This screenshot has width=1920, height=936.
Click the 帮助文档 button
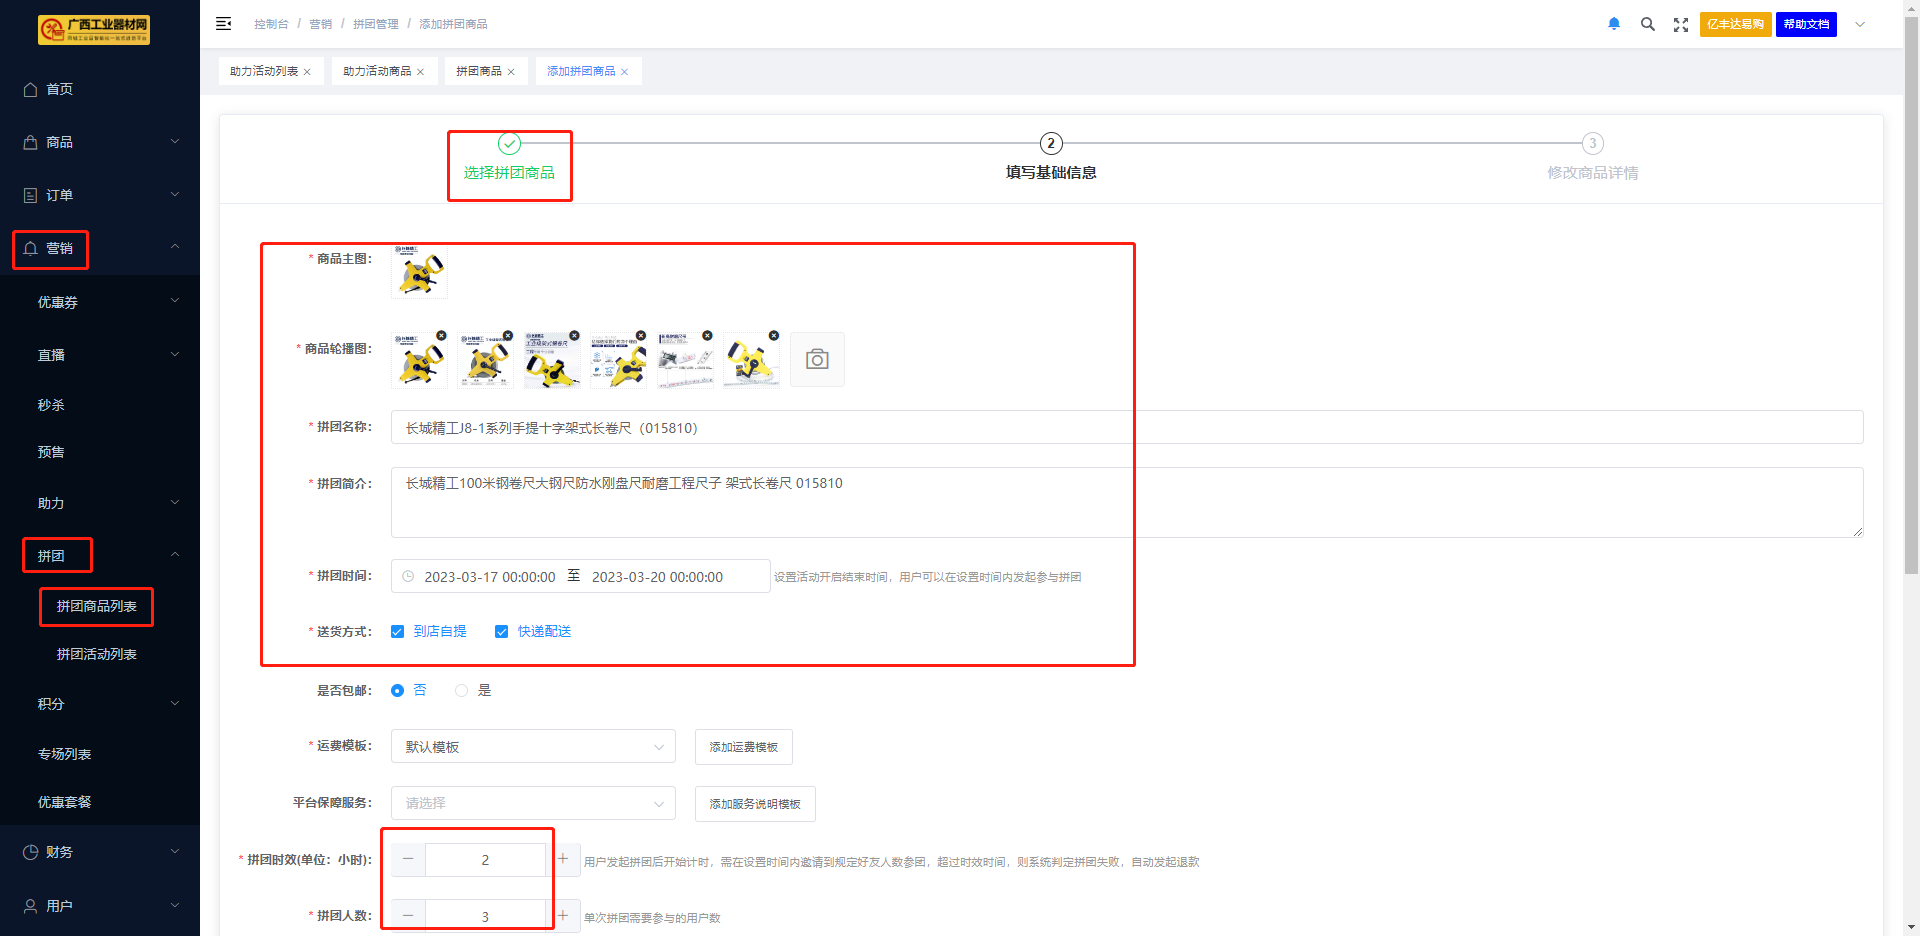click(x=1805, y=24)
